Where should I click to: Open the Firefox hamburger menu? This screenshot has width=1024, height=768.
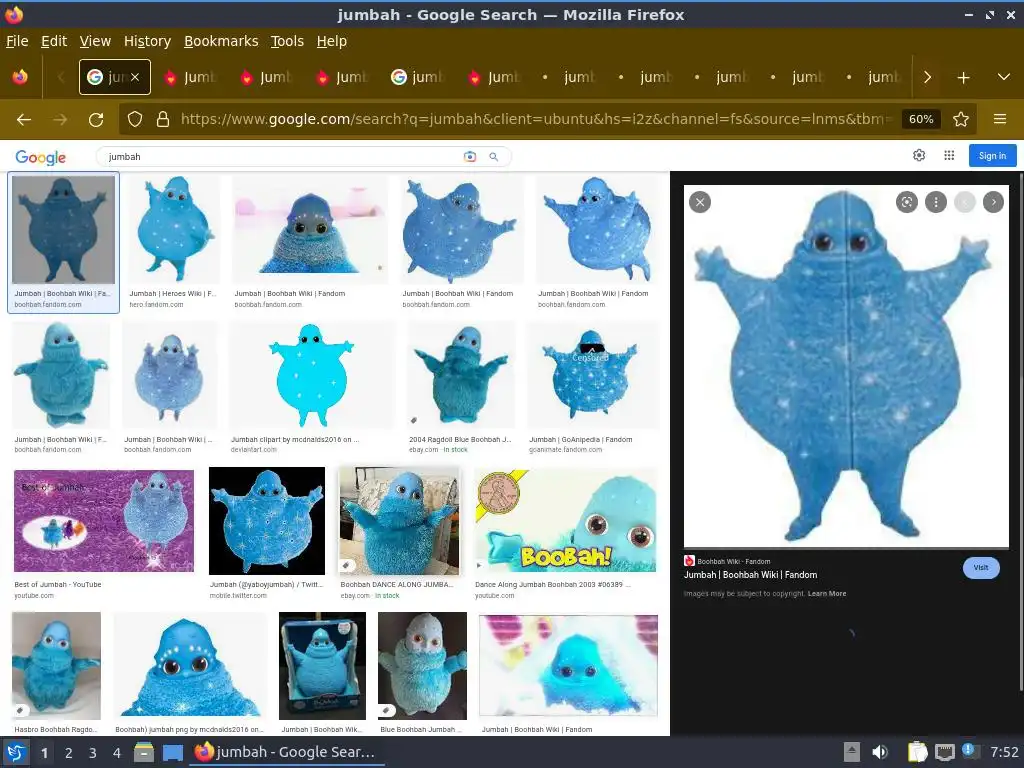point(1000,119)
